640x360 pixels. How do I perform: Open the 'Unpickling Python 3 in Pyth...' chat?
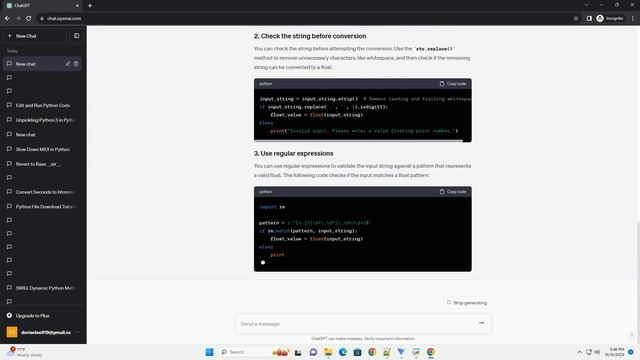coord(42,120)
